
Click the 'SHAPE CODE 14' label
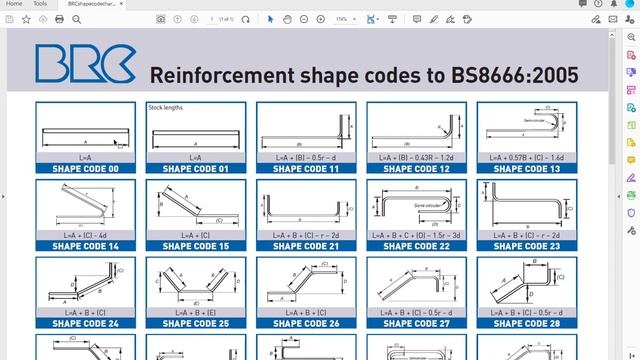pyautogui.click(x=86, y=246)
